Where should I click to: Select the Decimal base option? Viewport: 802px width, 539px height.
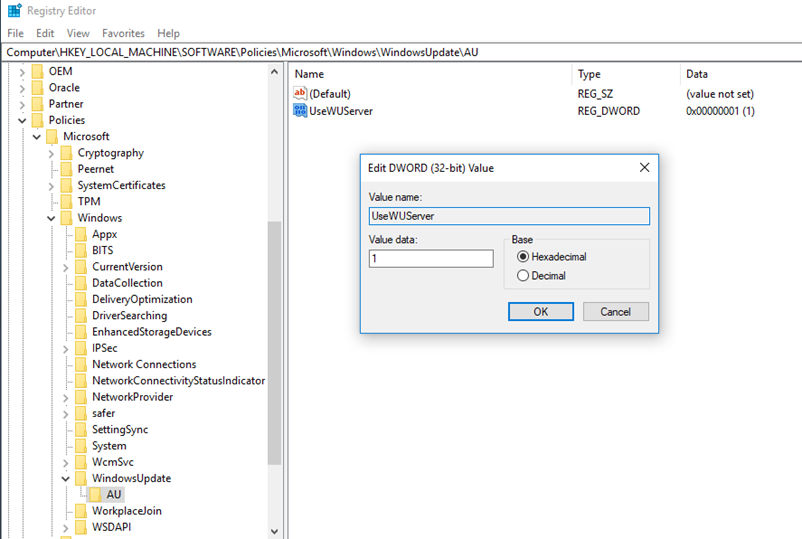pyautogui.click(x=522, y=276)
